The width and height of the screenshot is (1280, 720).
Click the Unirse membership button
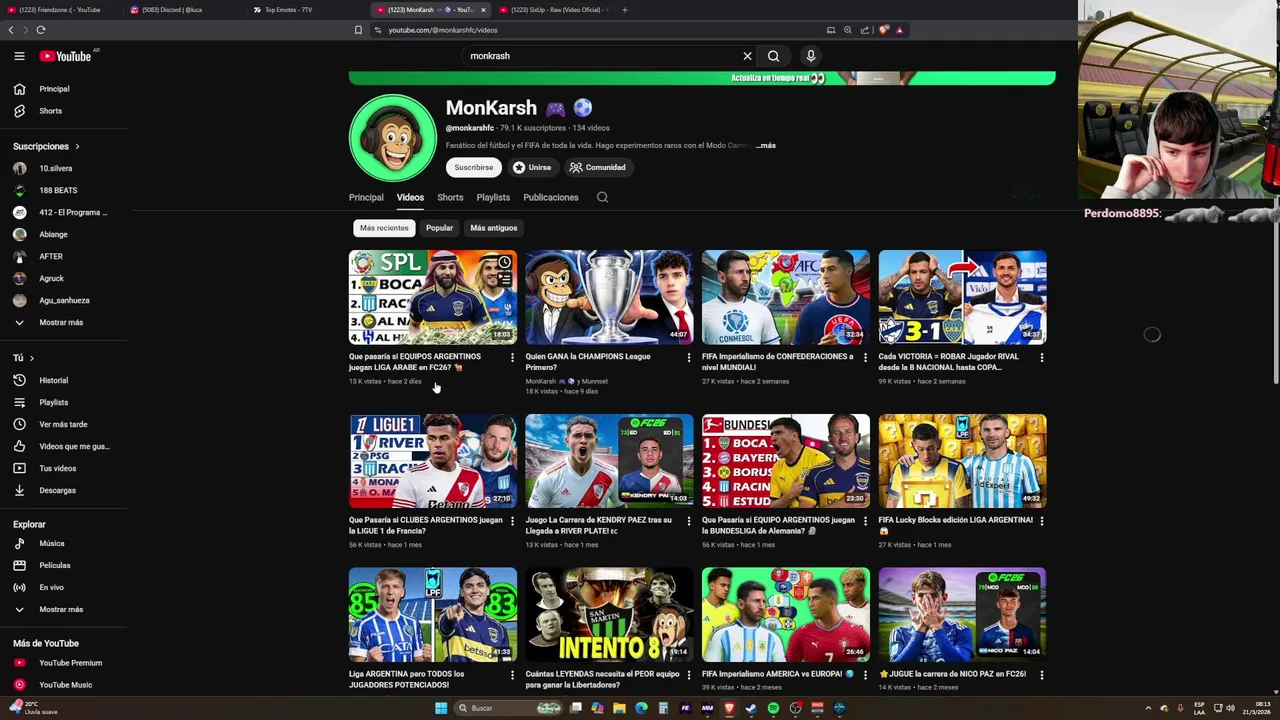tap(532, 168)
